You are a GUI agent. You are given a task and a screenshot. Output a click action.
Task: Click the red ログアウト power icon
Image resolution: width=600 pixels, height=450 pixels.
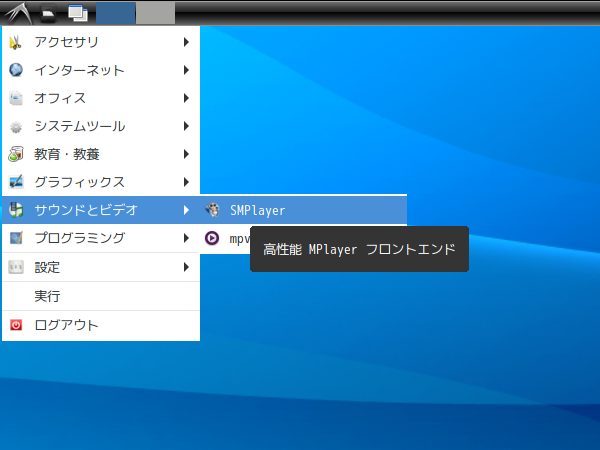click(x=16, y=325)
